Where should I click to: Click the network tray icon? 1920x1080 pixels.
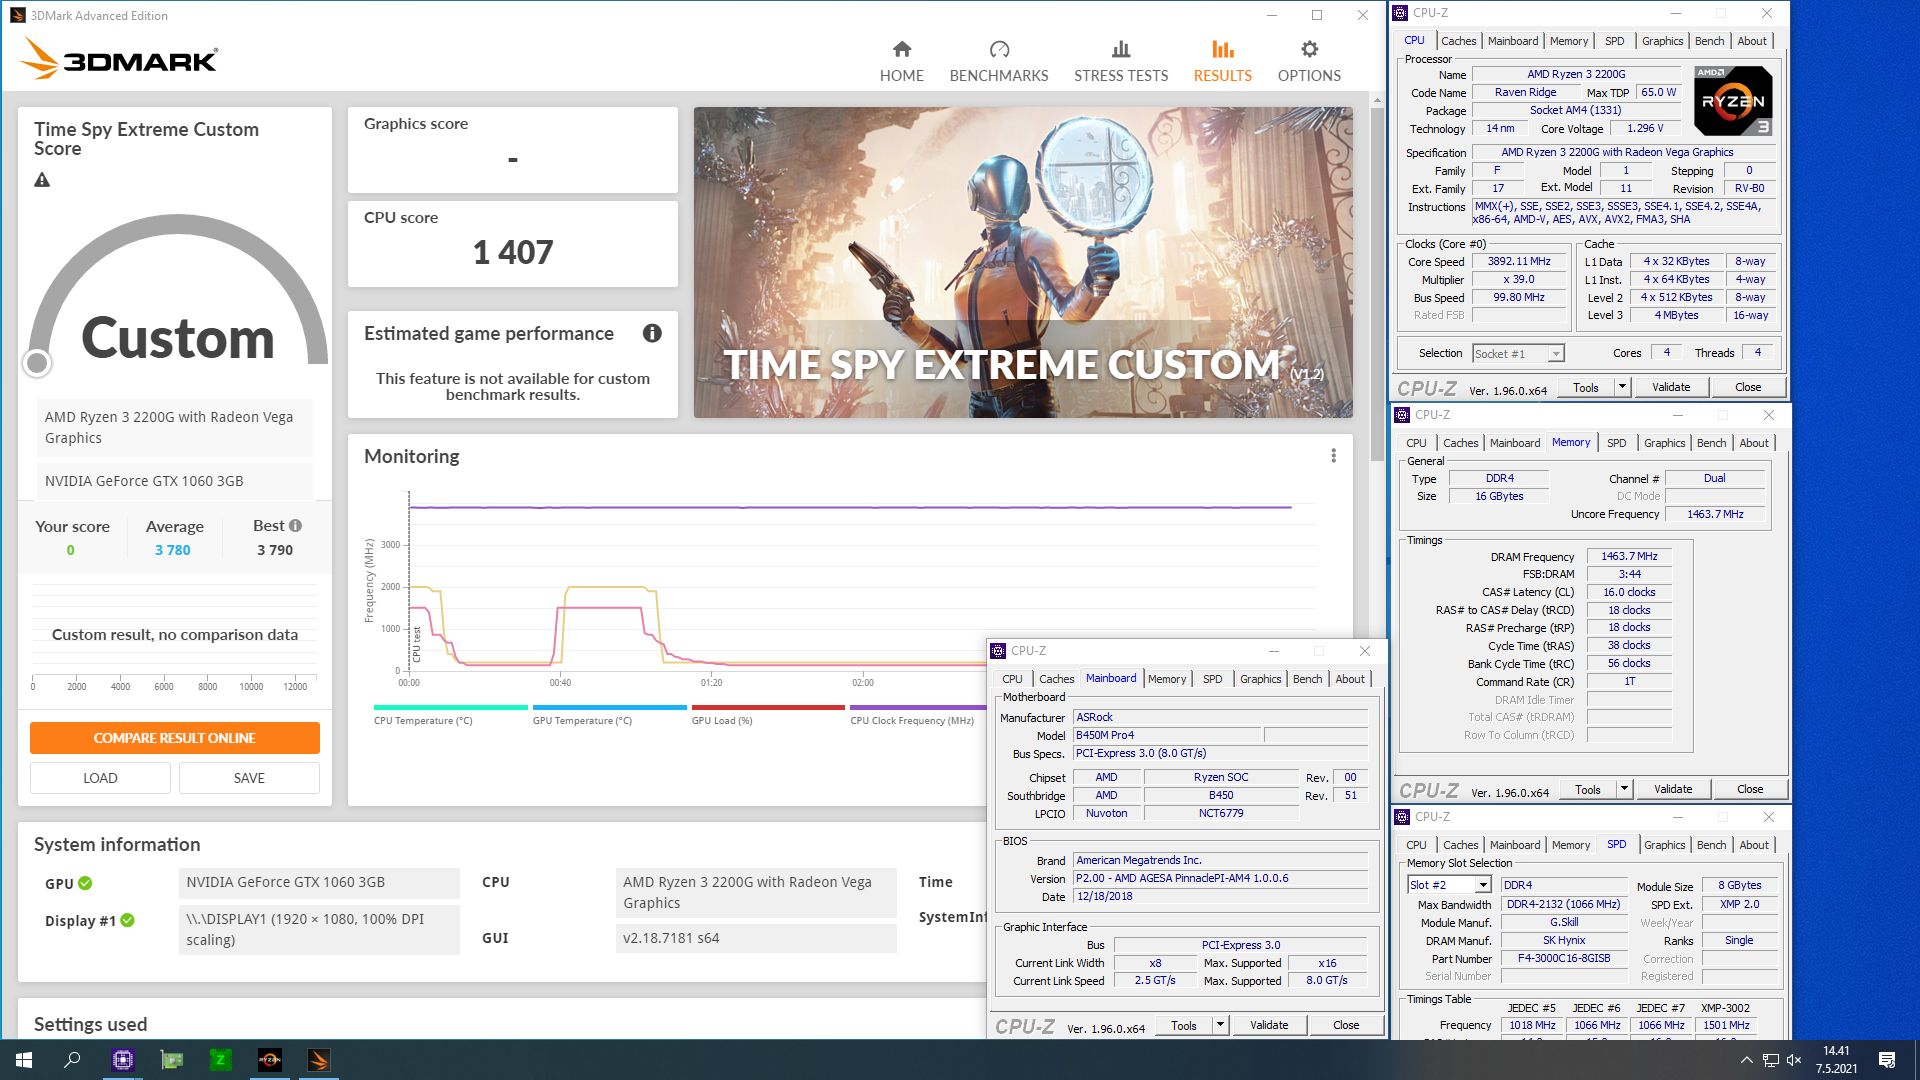pyautogui.click(x=1770, y=1060)
